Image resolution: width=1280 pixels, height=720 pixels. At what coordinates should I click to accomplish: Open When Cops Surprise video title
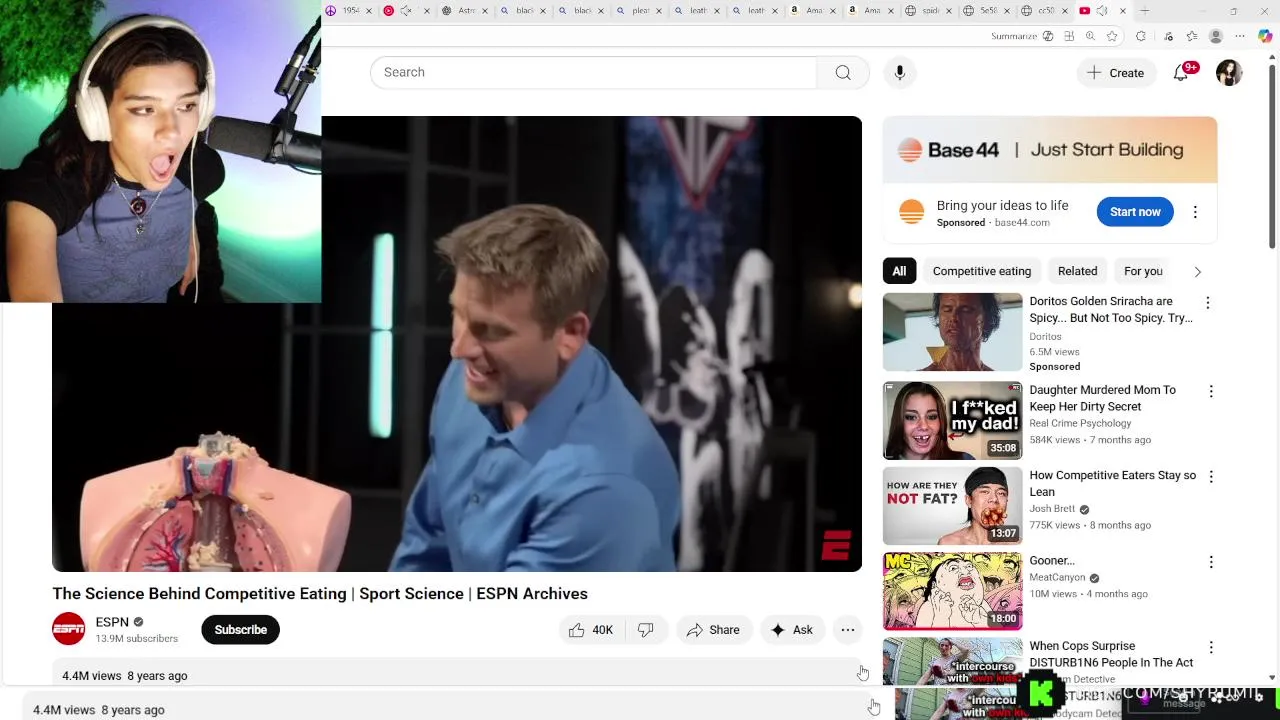click(x=1111, y=654)
